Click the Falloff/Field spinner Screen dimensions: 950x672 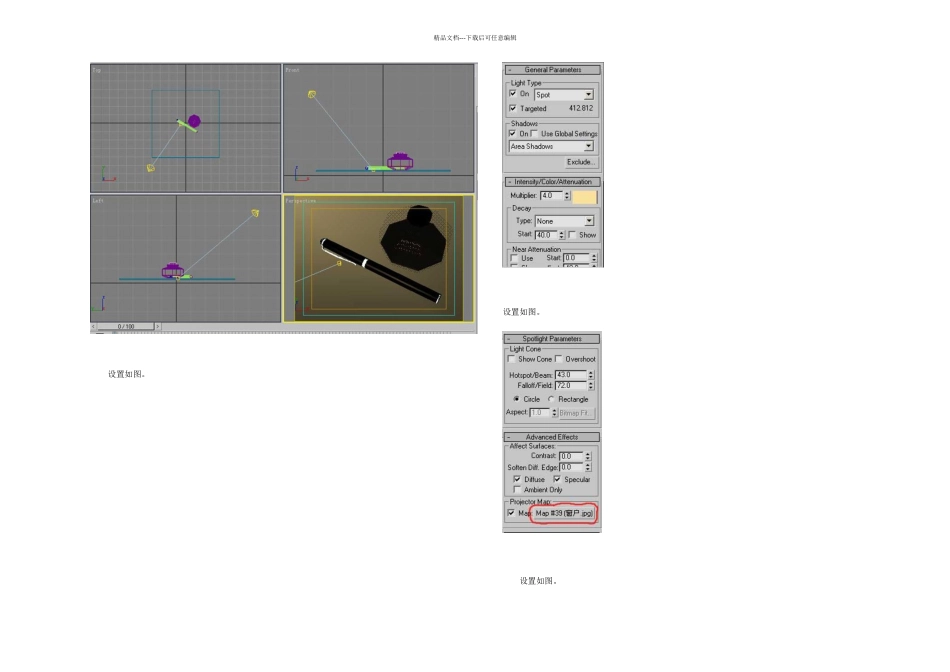pyautogui.click(x=591, y=385)
